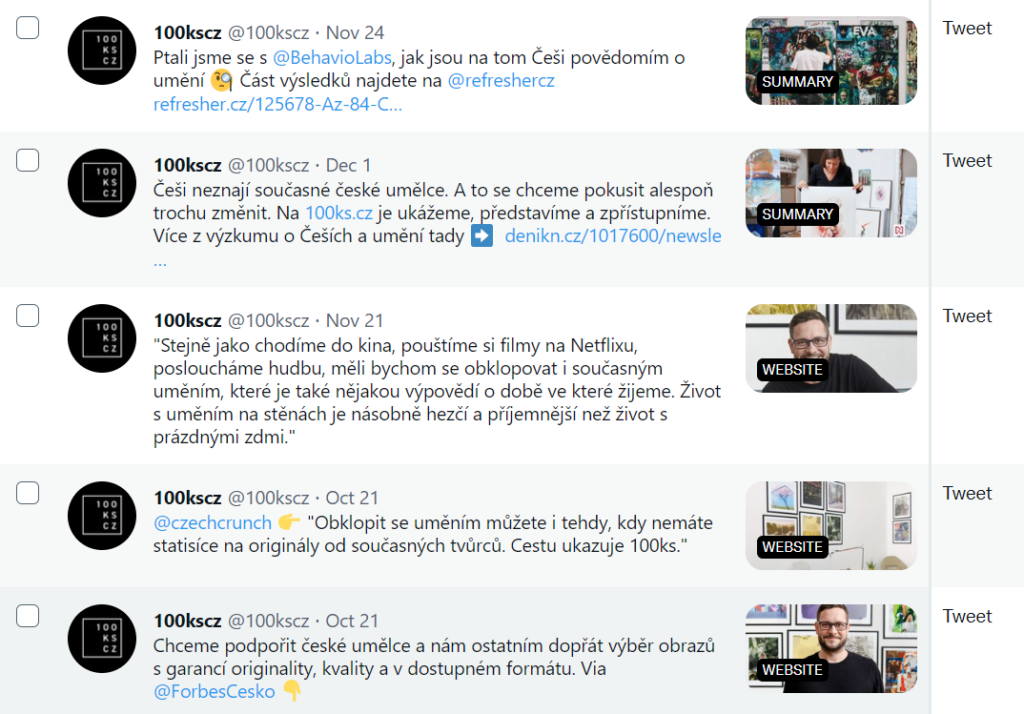This screenshot has width=1024, height=714.
Task: Click the 100kscz avatar on Nov 21 tweet
Action: pos(102,338)
